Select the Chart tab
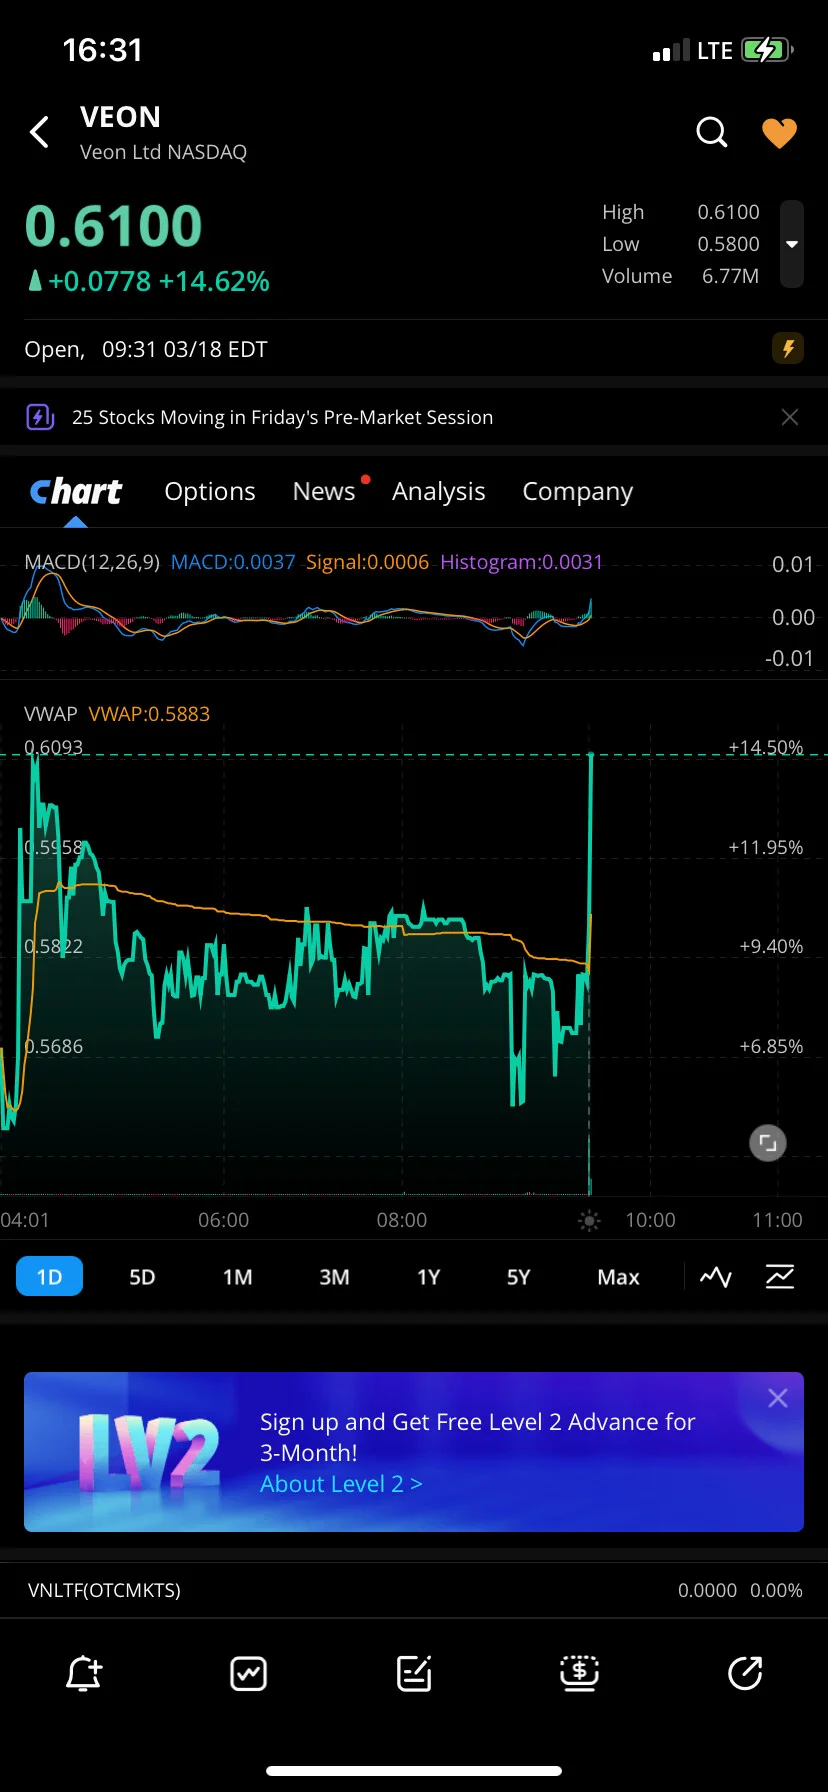Screen dimensions: 828x1792 pos(76,491)
